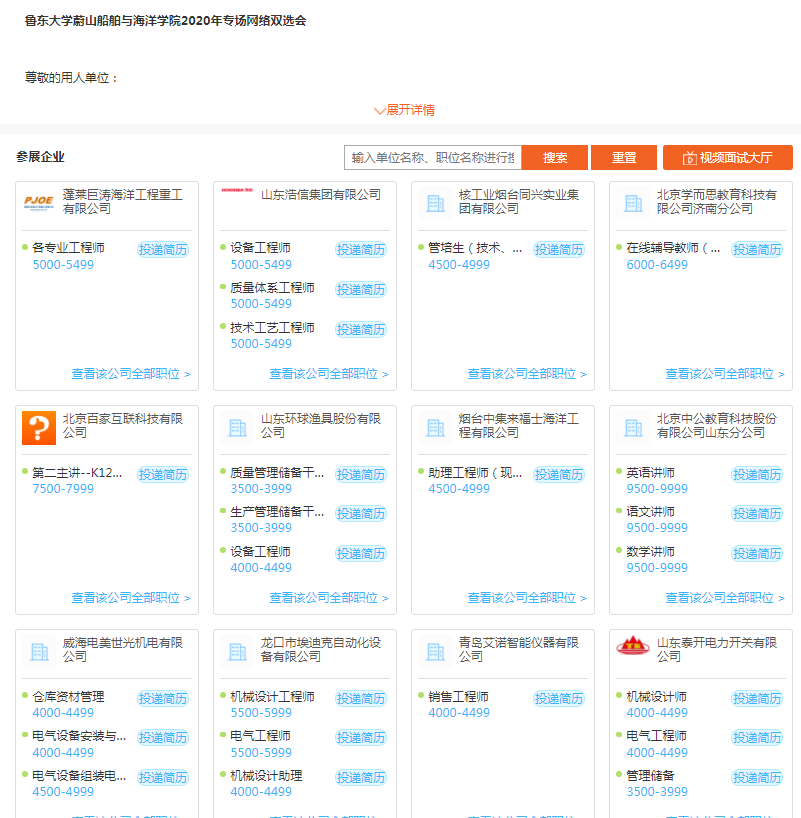
Task: Submit resume for 语文讲师
Action: [757, 514]
